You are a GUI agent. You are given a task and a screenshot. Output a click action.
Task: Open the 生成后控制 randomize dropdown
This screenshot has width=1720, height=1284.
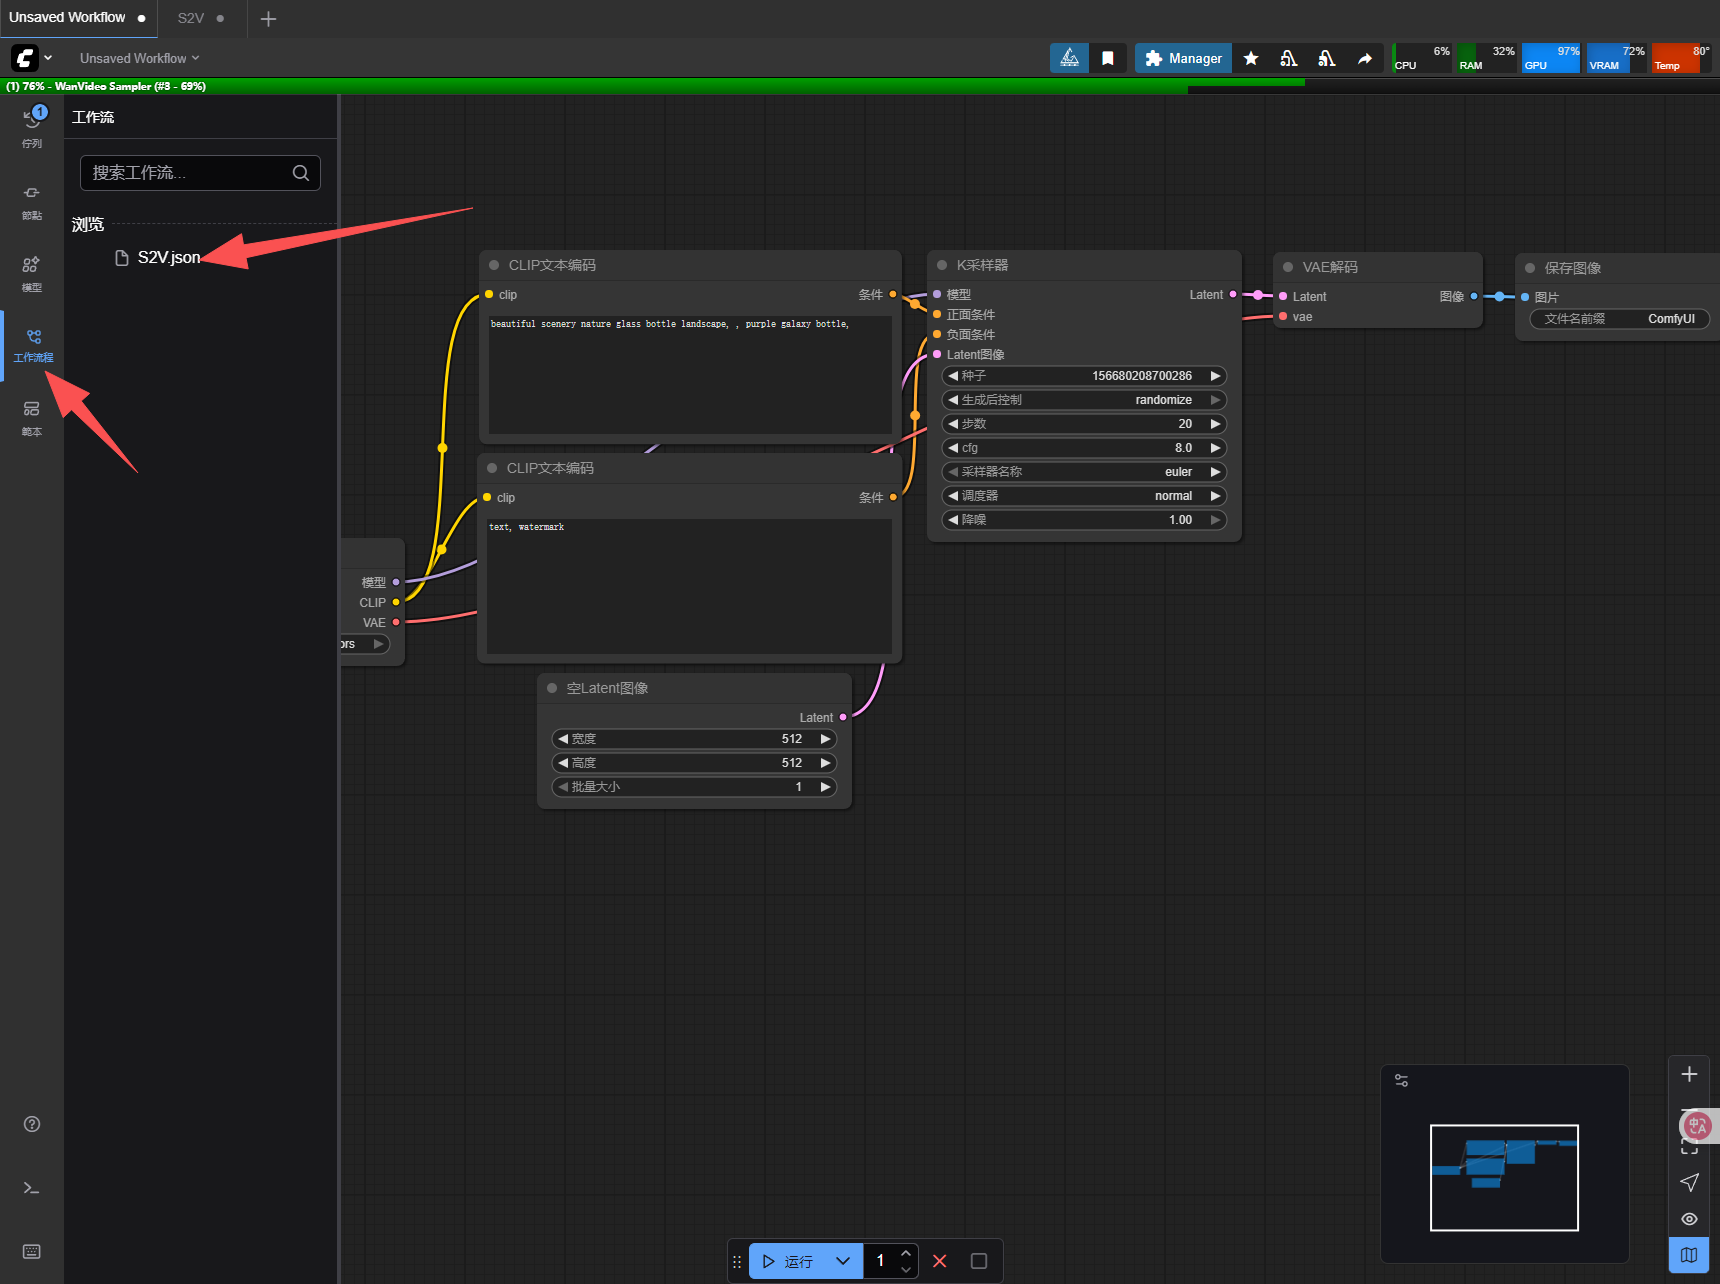point(1084,400)
